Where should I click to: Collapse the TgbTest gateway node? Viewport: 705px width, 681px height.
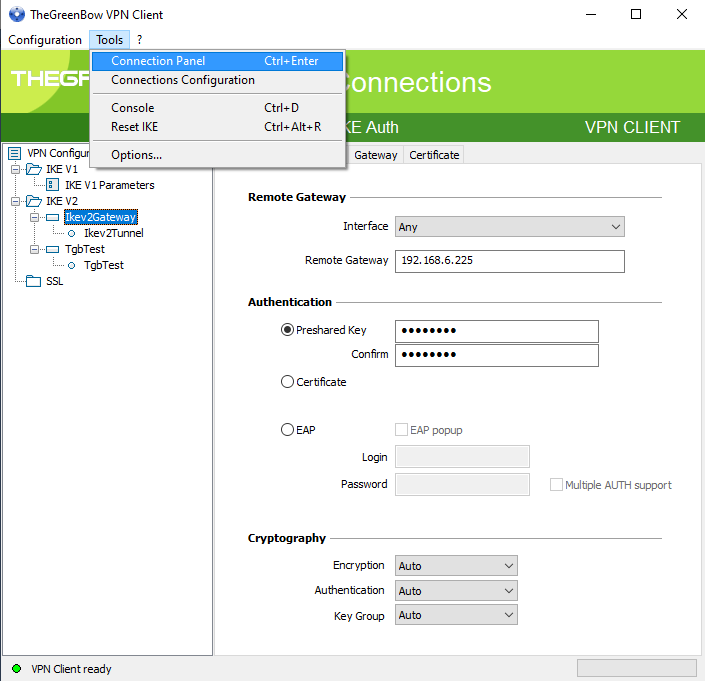coord(34,249)
